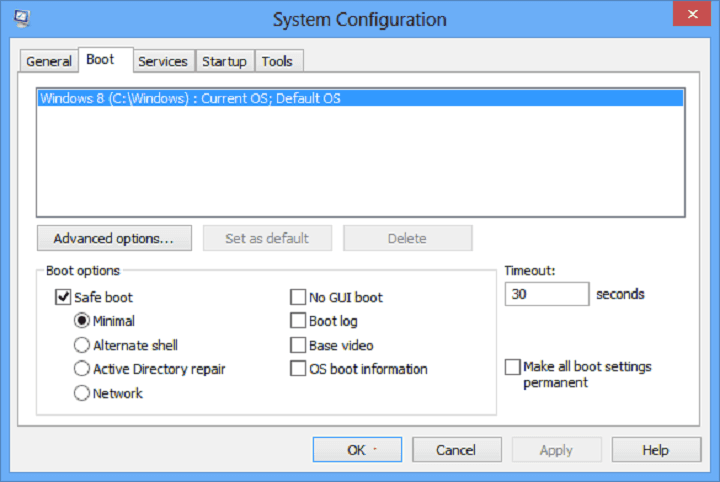The width and height of the screenshot is (720, 482).
Task: Open Advanced options dialog
Action: tap(114, 238)
